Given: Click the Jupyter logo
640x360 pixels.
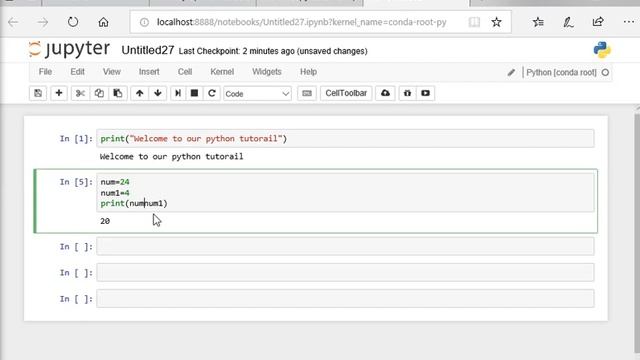Looking at the screenshot, I should pos(69,49).
